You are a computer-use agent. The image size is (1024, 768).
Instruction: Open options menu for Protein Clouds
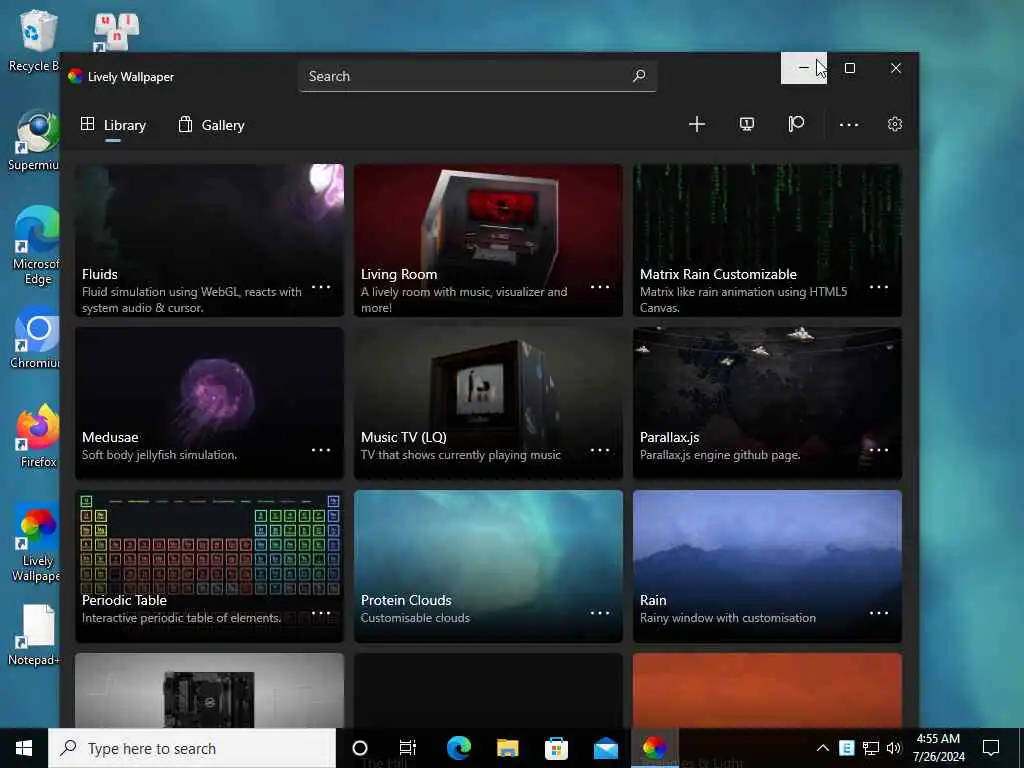pyautogui.click(x=600, y=613)
